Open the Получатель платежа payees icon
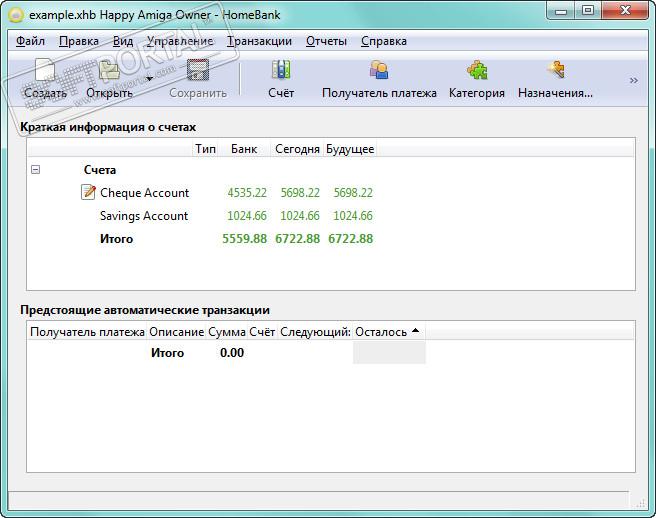The image size is (656, 518). coord(379,70)
